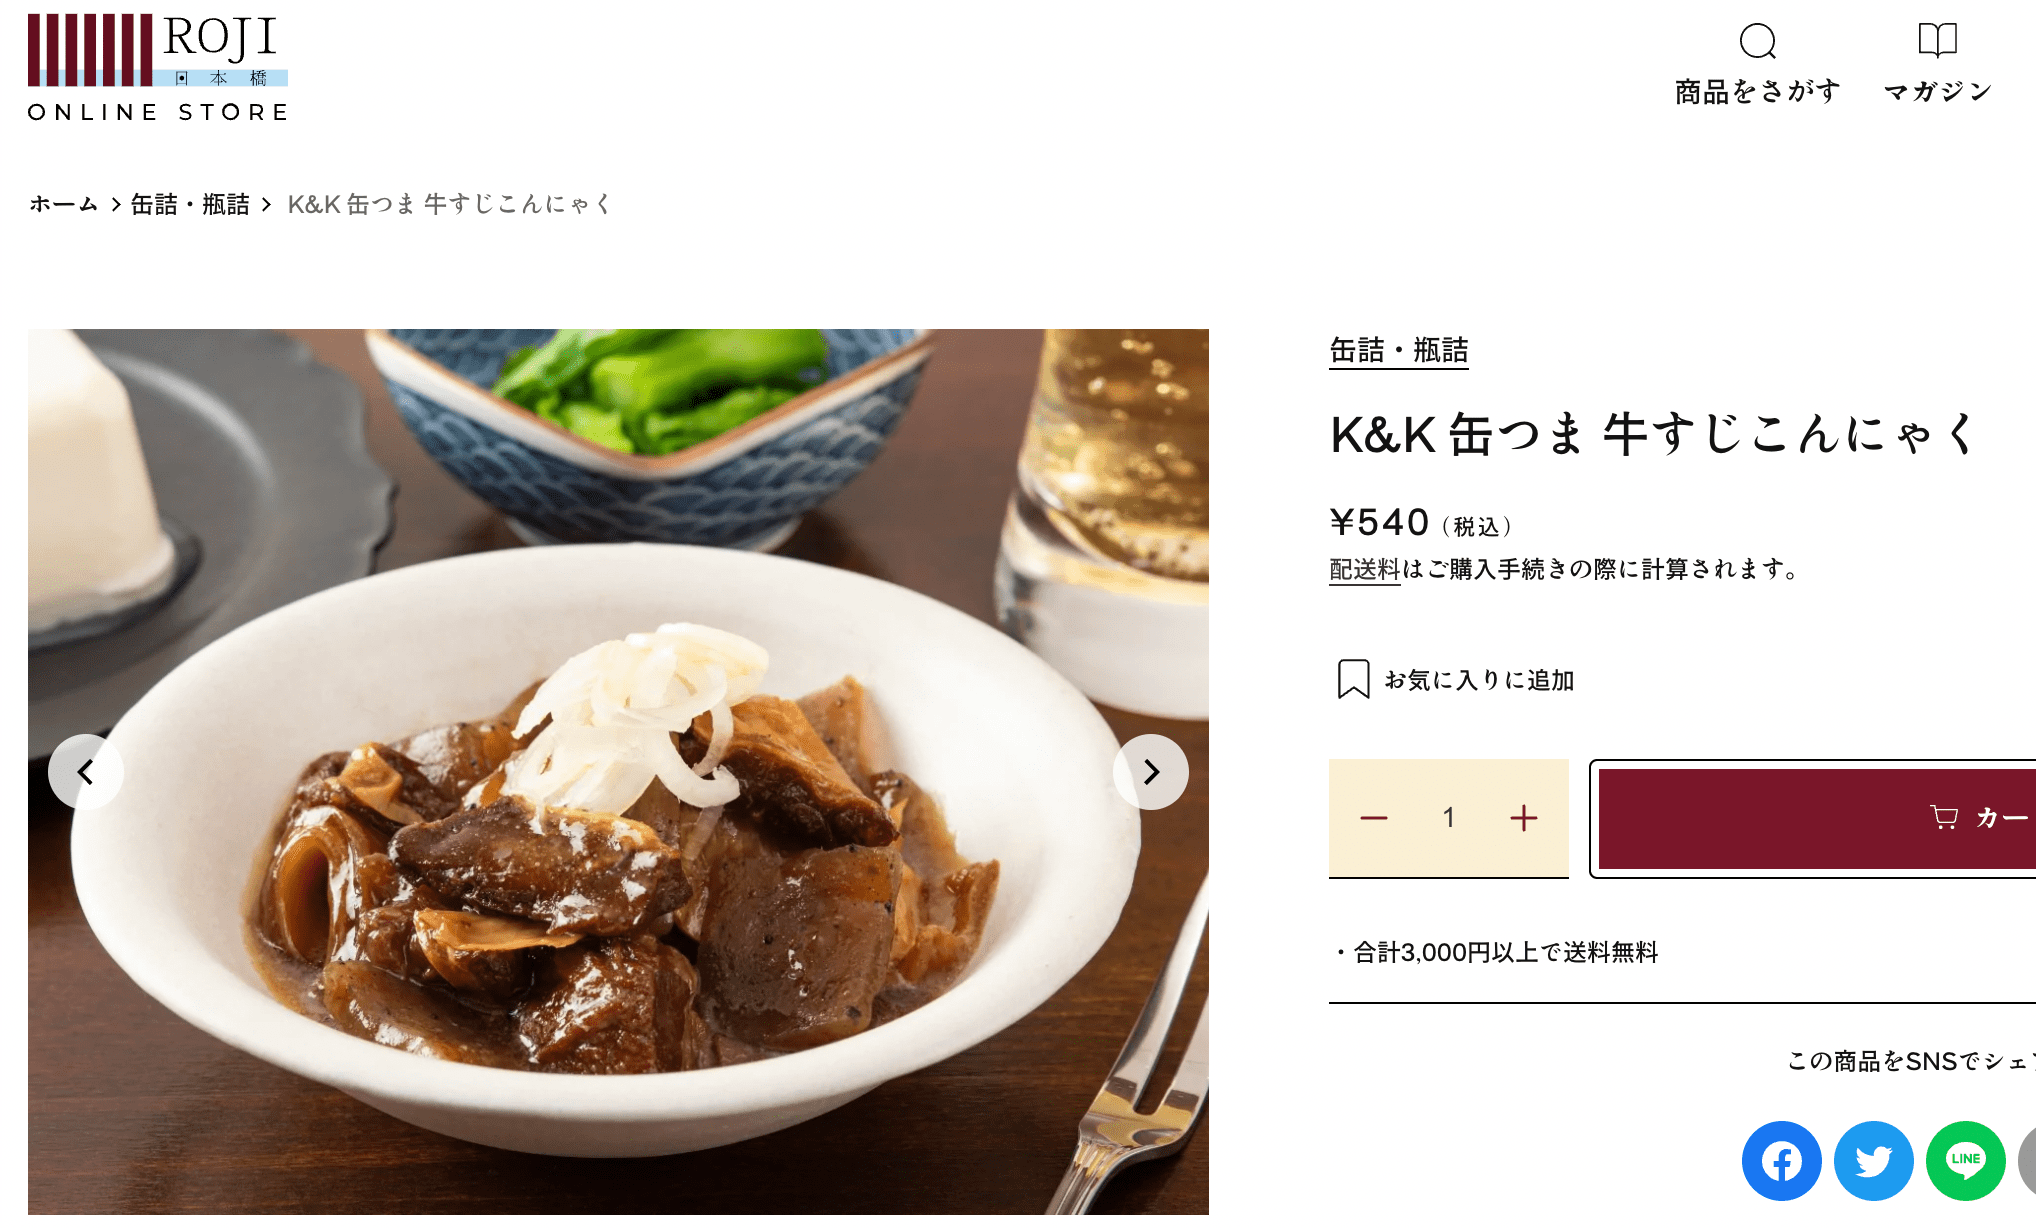Image resolution: width=2036 pixels, height=1228 pixels.
Task: Click the bookmark favorite icon
Action: click(x=1353, y=679)
